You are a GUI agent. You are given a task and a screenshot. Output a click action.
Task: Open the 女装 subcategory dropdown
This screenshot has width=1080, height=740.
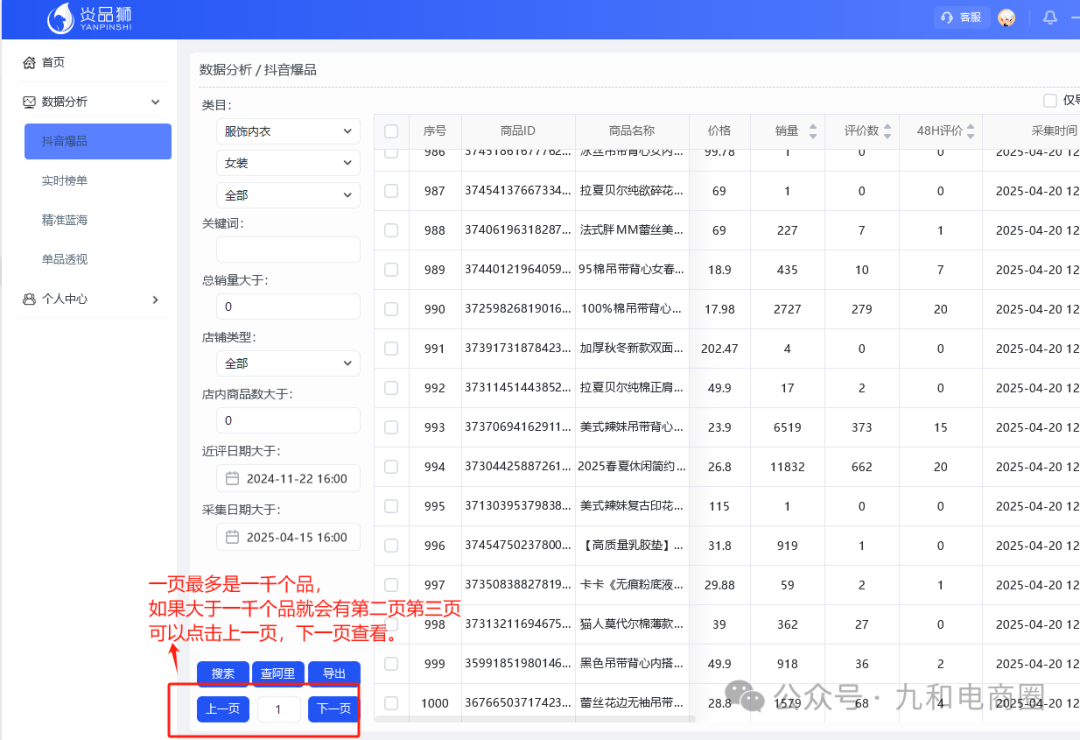(x=288, y=162)
